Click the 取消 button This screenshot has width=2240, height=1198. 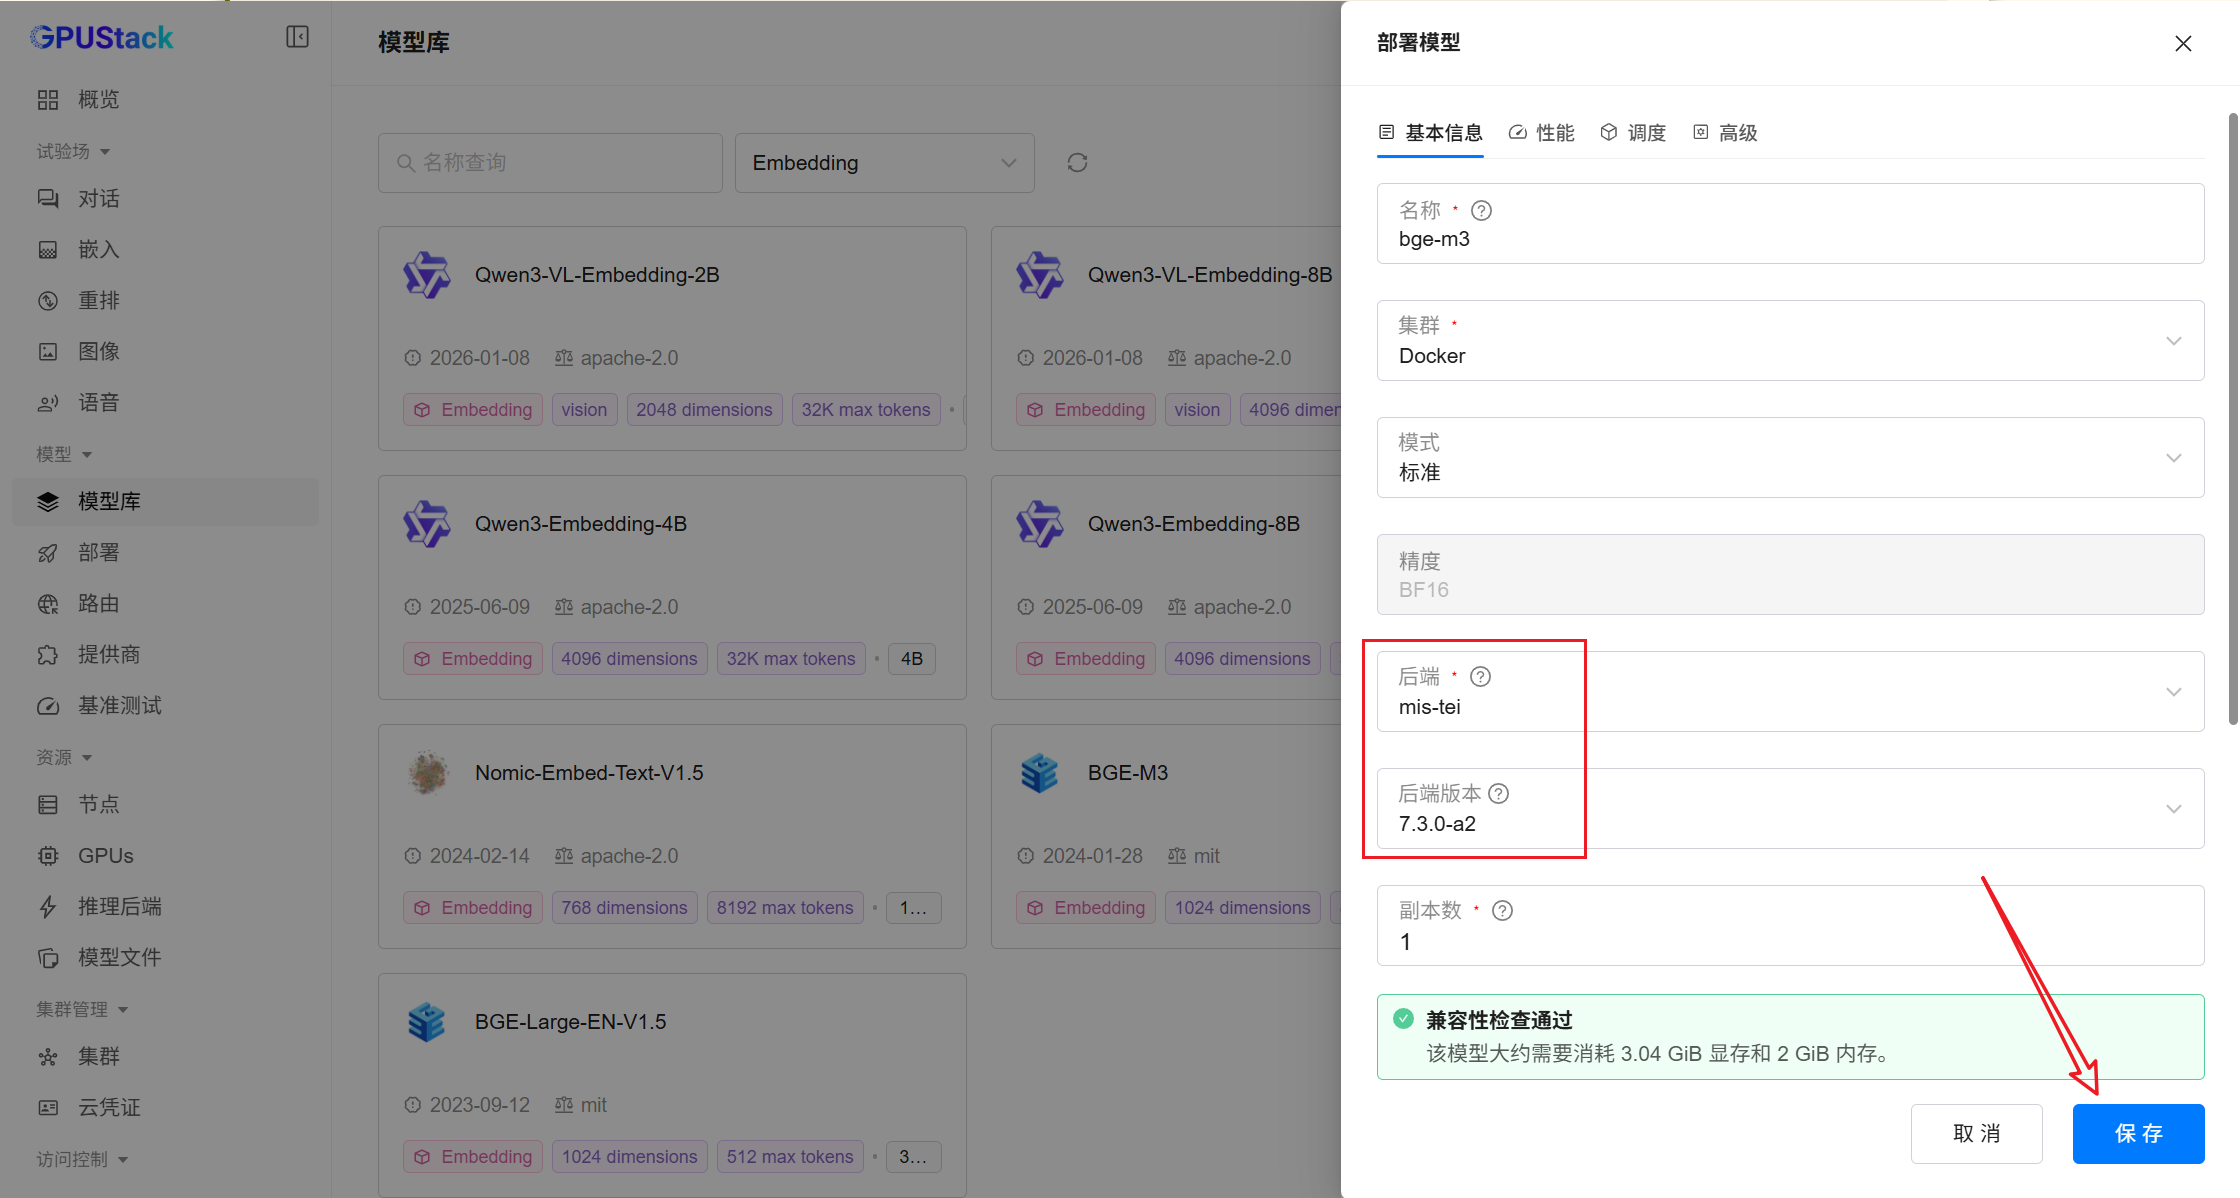coord(1976,1133)
